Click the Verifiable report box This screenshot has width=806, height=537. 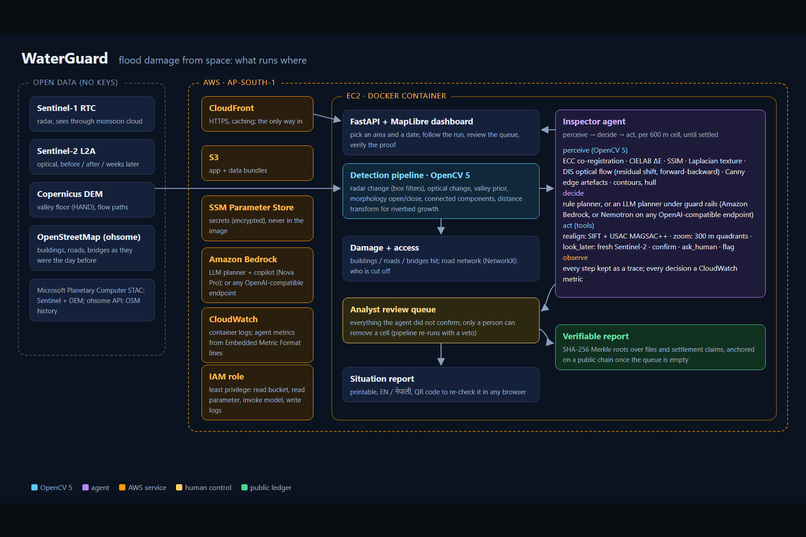pos(660,347)
